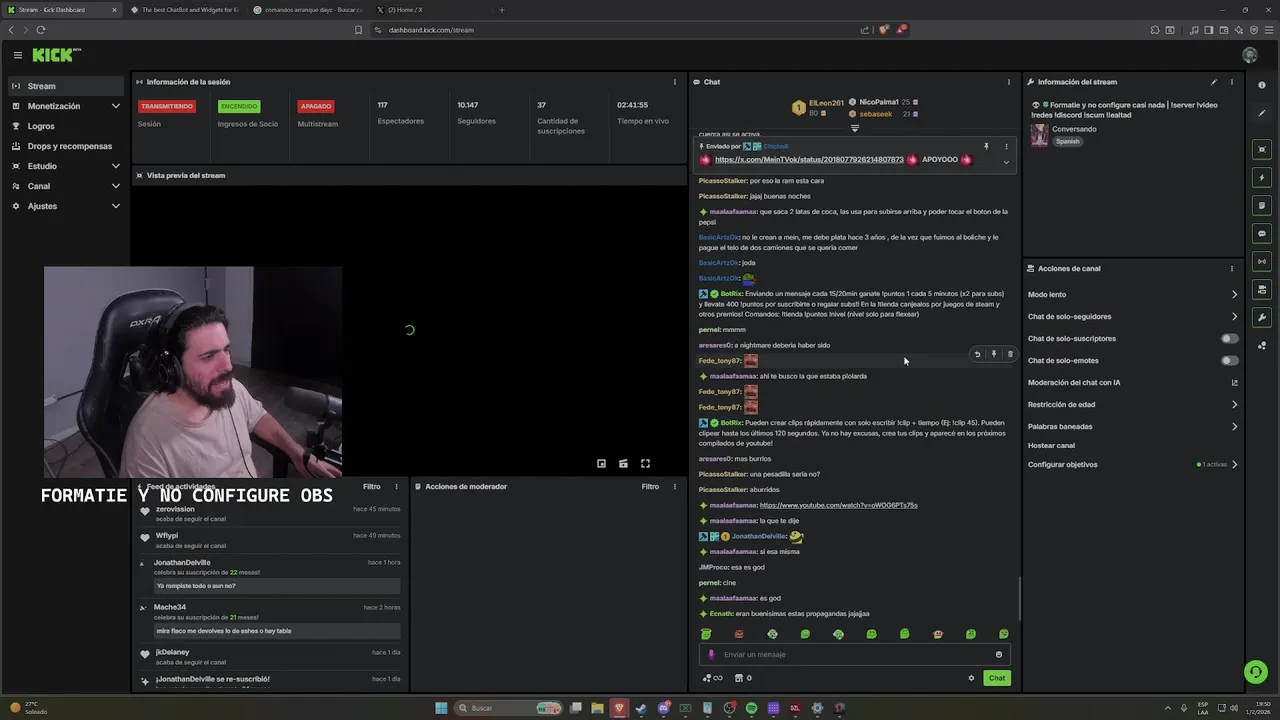Screen dimensions: 1280x720
Task: Click the lightning bolt icon in right sidebar
Action: 1262,177
